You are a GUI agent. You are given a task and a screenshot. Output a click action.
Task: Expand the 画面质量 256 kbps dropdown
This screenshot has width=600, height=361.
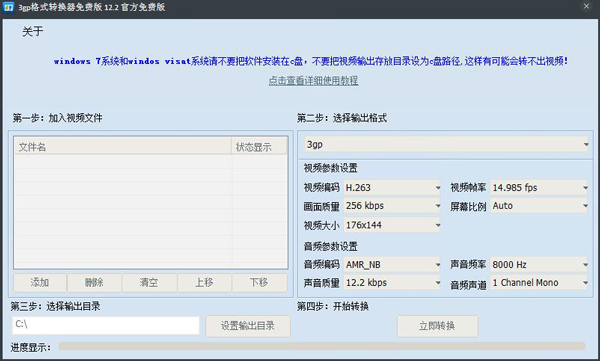[x=392, y=206]
